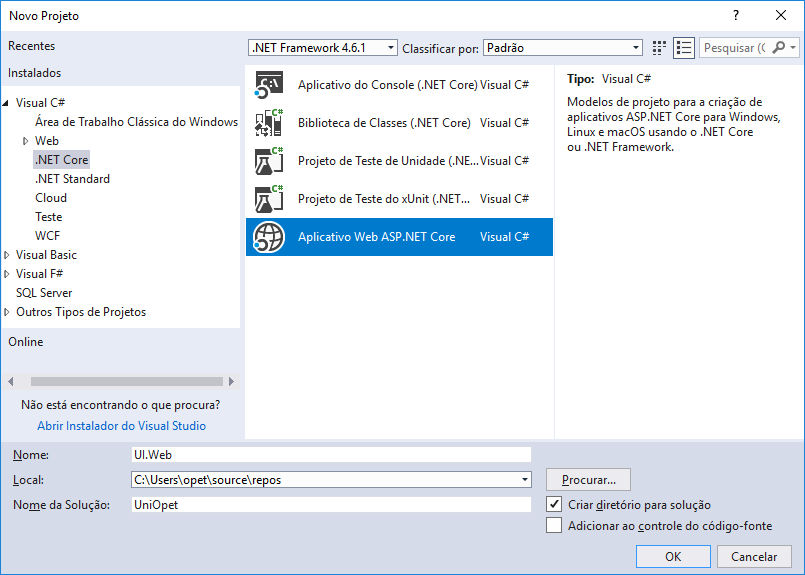This screenshot has height=575, width=805.
Task: Select the .NET Standard category
Action: pos(72,179)
